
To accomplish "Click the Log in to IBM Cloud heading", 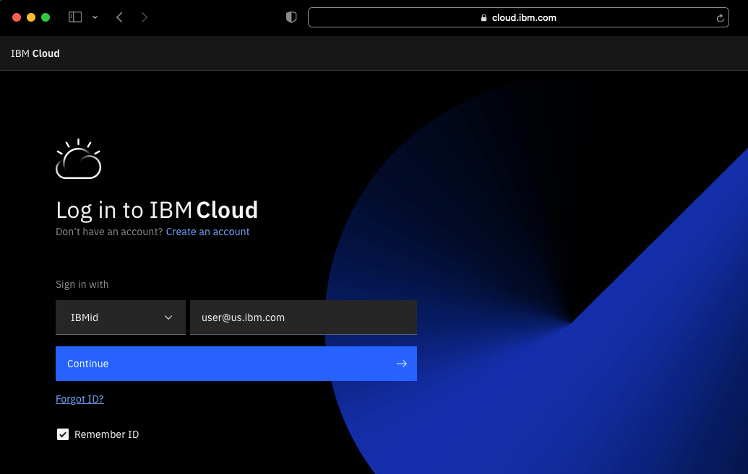I will tap(157, 210).
